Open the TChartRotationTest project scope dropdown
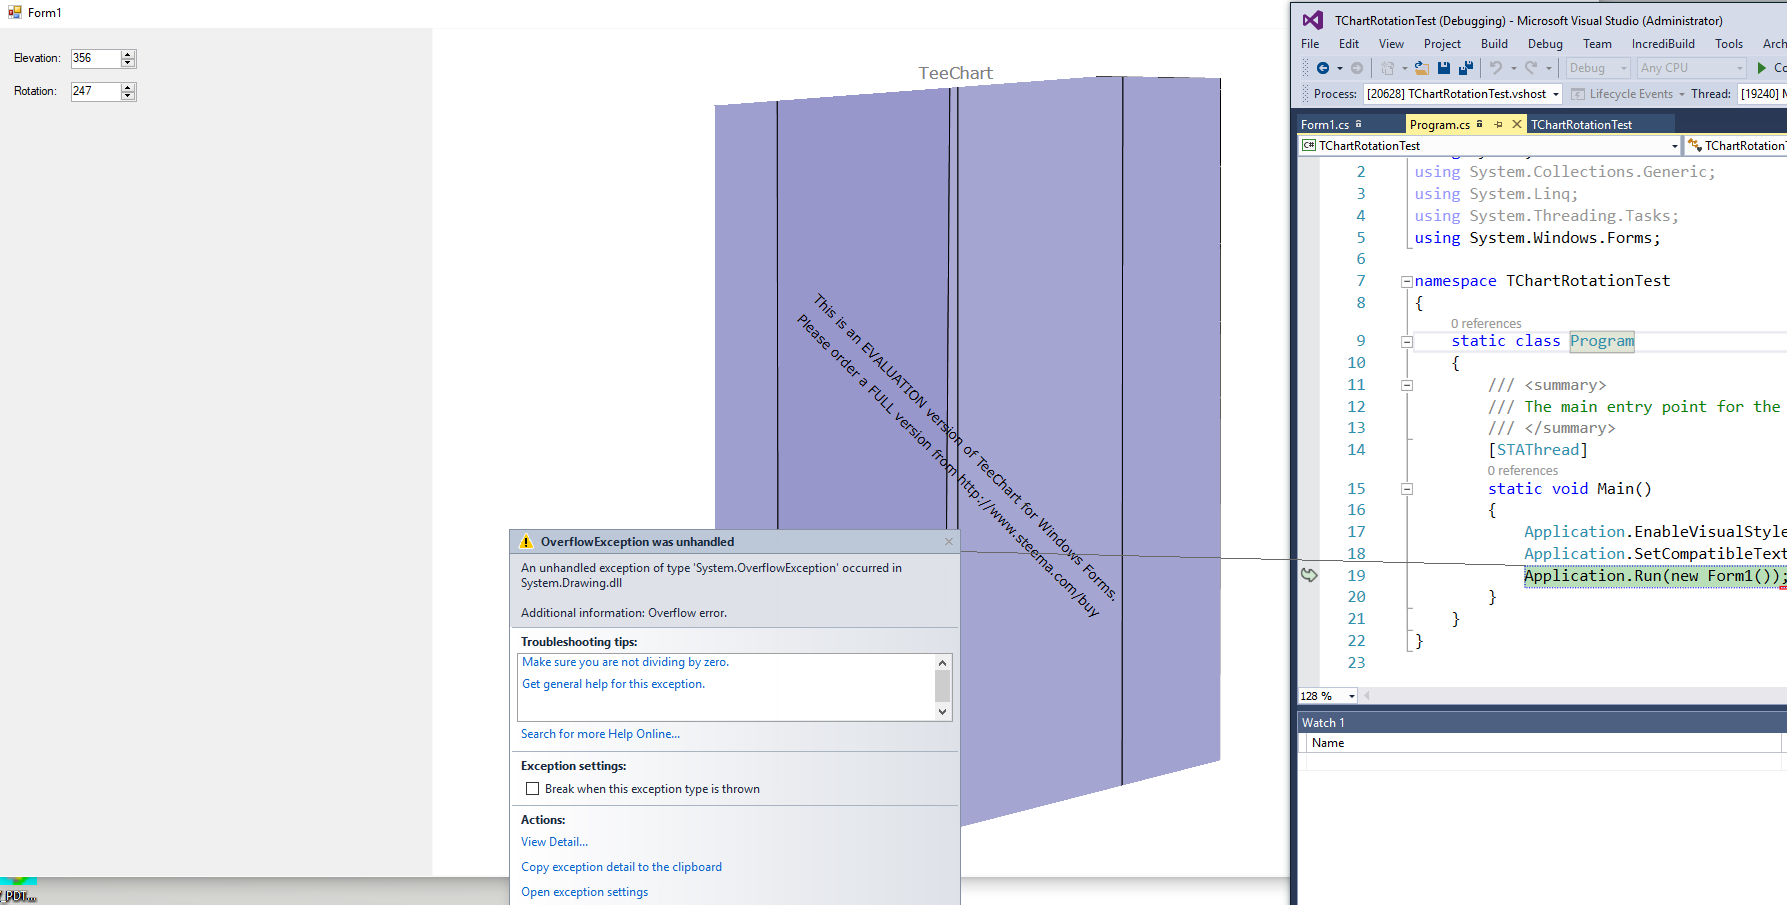 click(x=1675, y=146)
